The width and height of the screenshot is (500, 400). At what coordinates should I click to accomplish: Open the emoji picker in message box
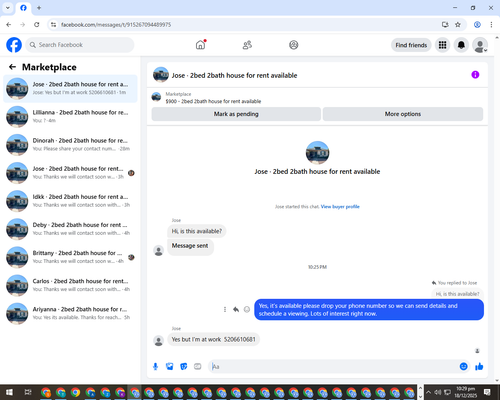click(x=463, y=366)
